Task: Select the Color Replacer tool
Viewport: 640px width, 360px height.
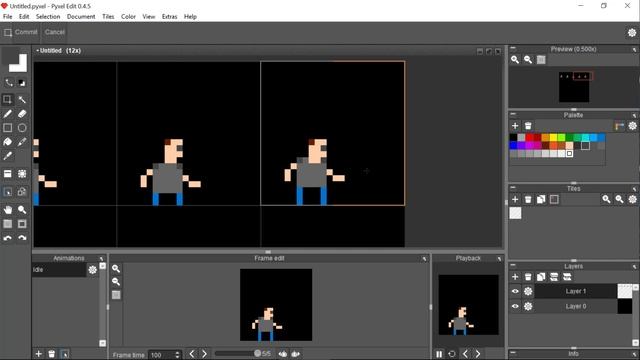Action: (22, 142)
